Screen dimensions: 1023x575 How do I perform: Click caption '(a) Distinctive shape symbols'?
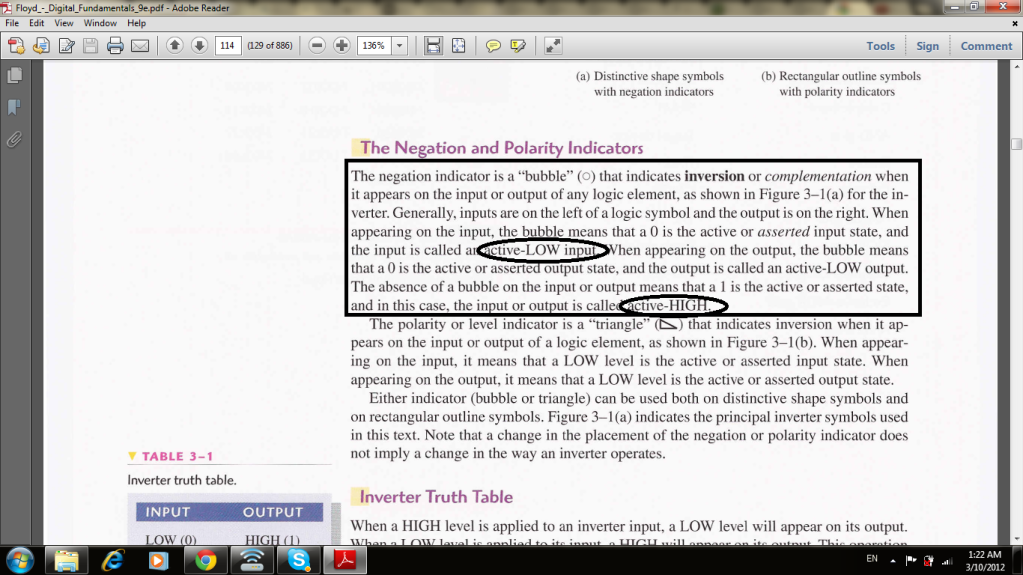coord(650,76)
